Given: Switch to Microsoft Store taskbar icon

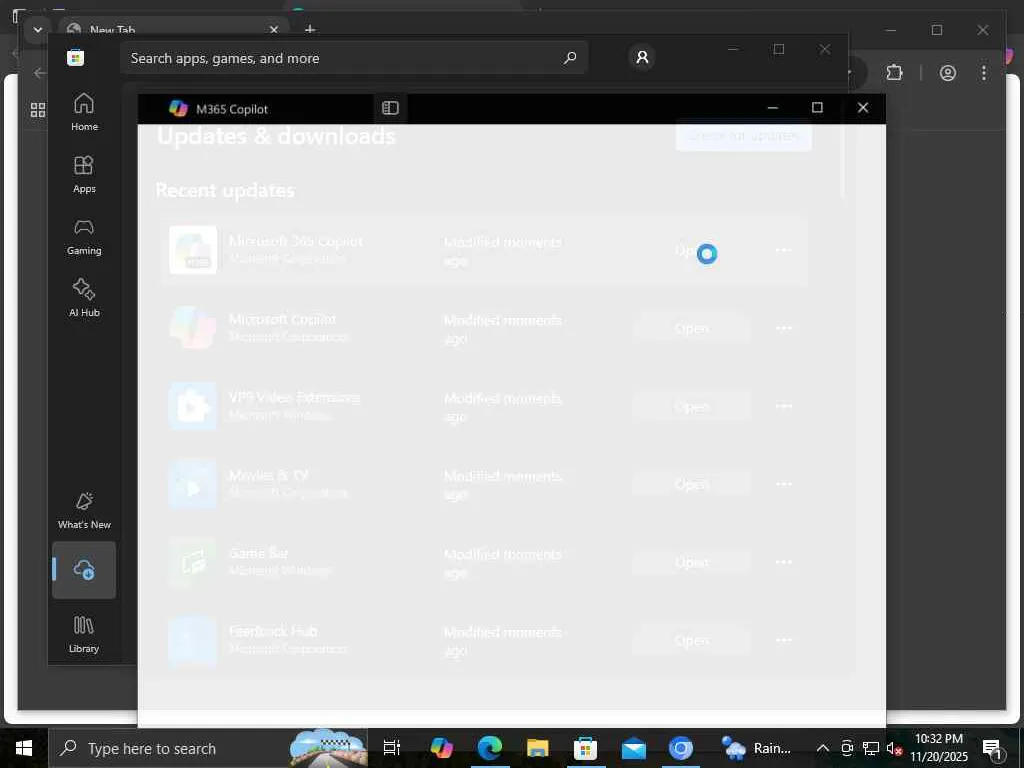Looking at the screenshot, I should point(585,748).
